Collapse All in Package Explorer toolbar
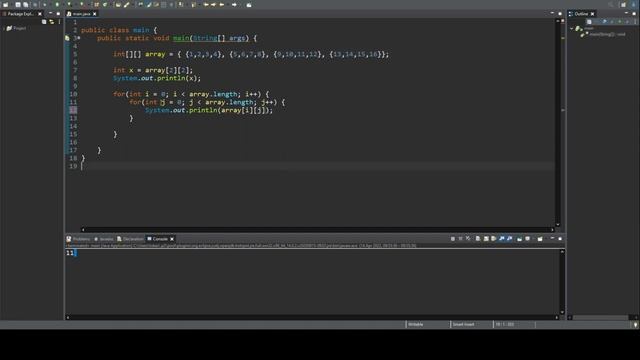The image size is (640, 360). tap(44, 22)
